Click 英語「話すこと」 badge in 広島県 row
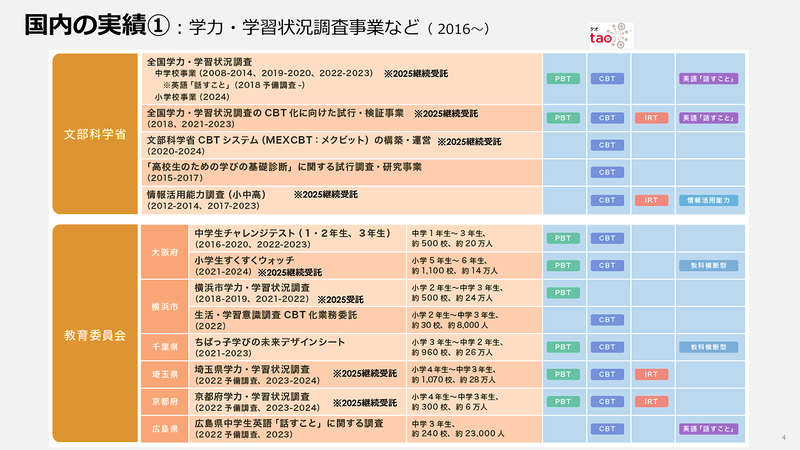The height and width of the screenshot is (450, 800). point(708,429)
